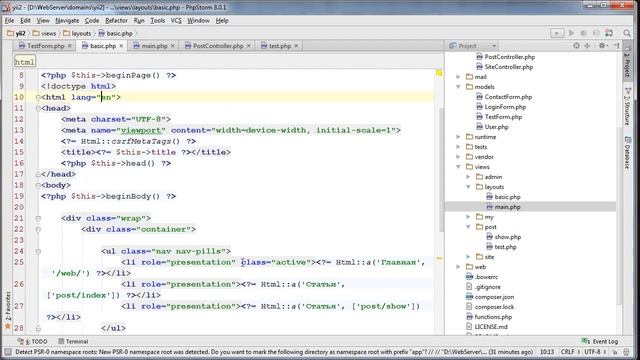Change the CRLF line separator in status bar
Image resolution: width=640 pixels, height=360 pixels.
coord(570,352)
